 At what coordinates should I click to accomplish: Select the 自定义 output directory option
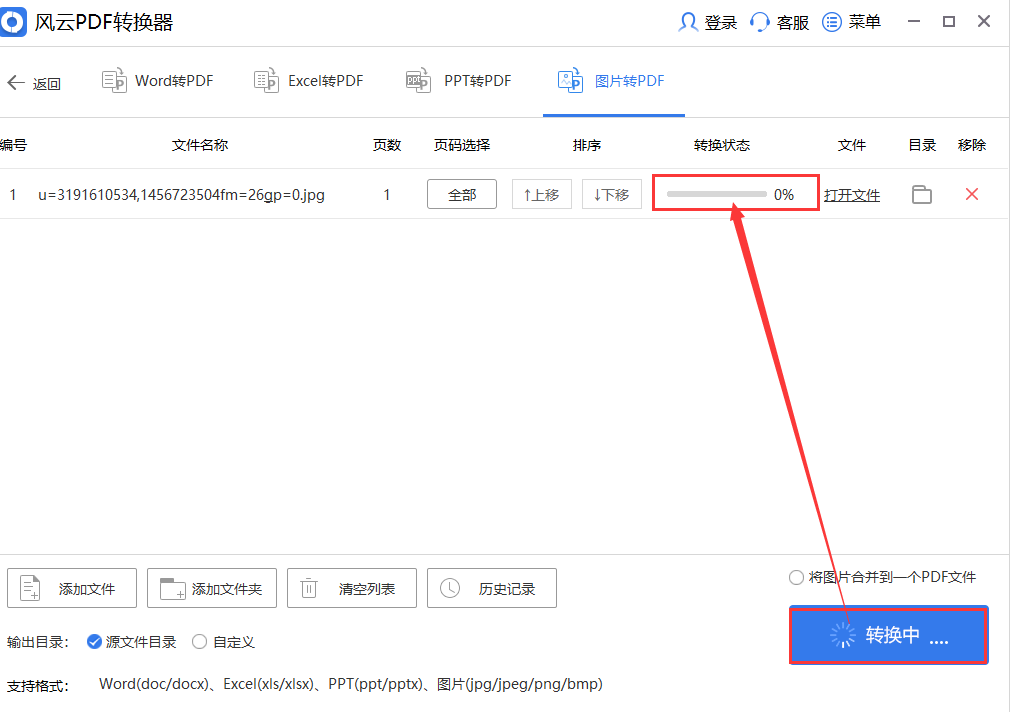[199, 641]
